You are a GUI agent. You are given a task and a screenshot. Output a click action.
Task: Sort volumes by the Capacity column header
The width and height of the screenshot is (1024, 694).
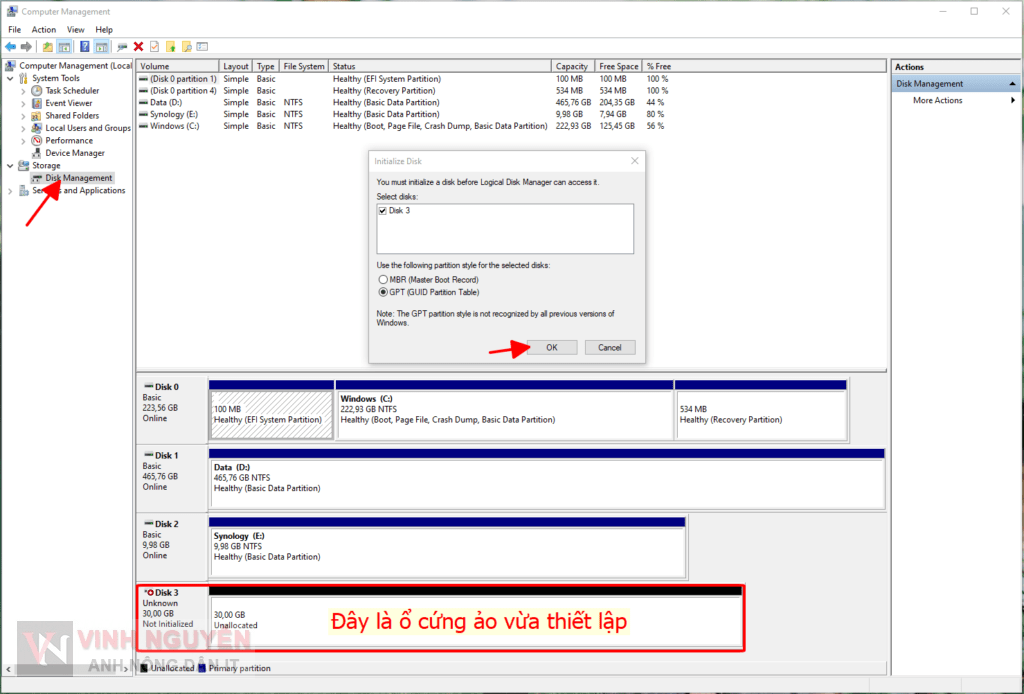(x=572, y=67)
